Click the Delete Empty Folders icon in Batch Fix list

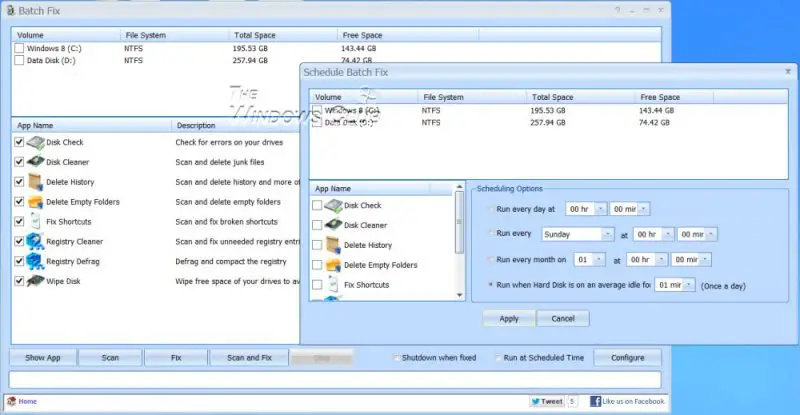tap(36, 202)
